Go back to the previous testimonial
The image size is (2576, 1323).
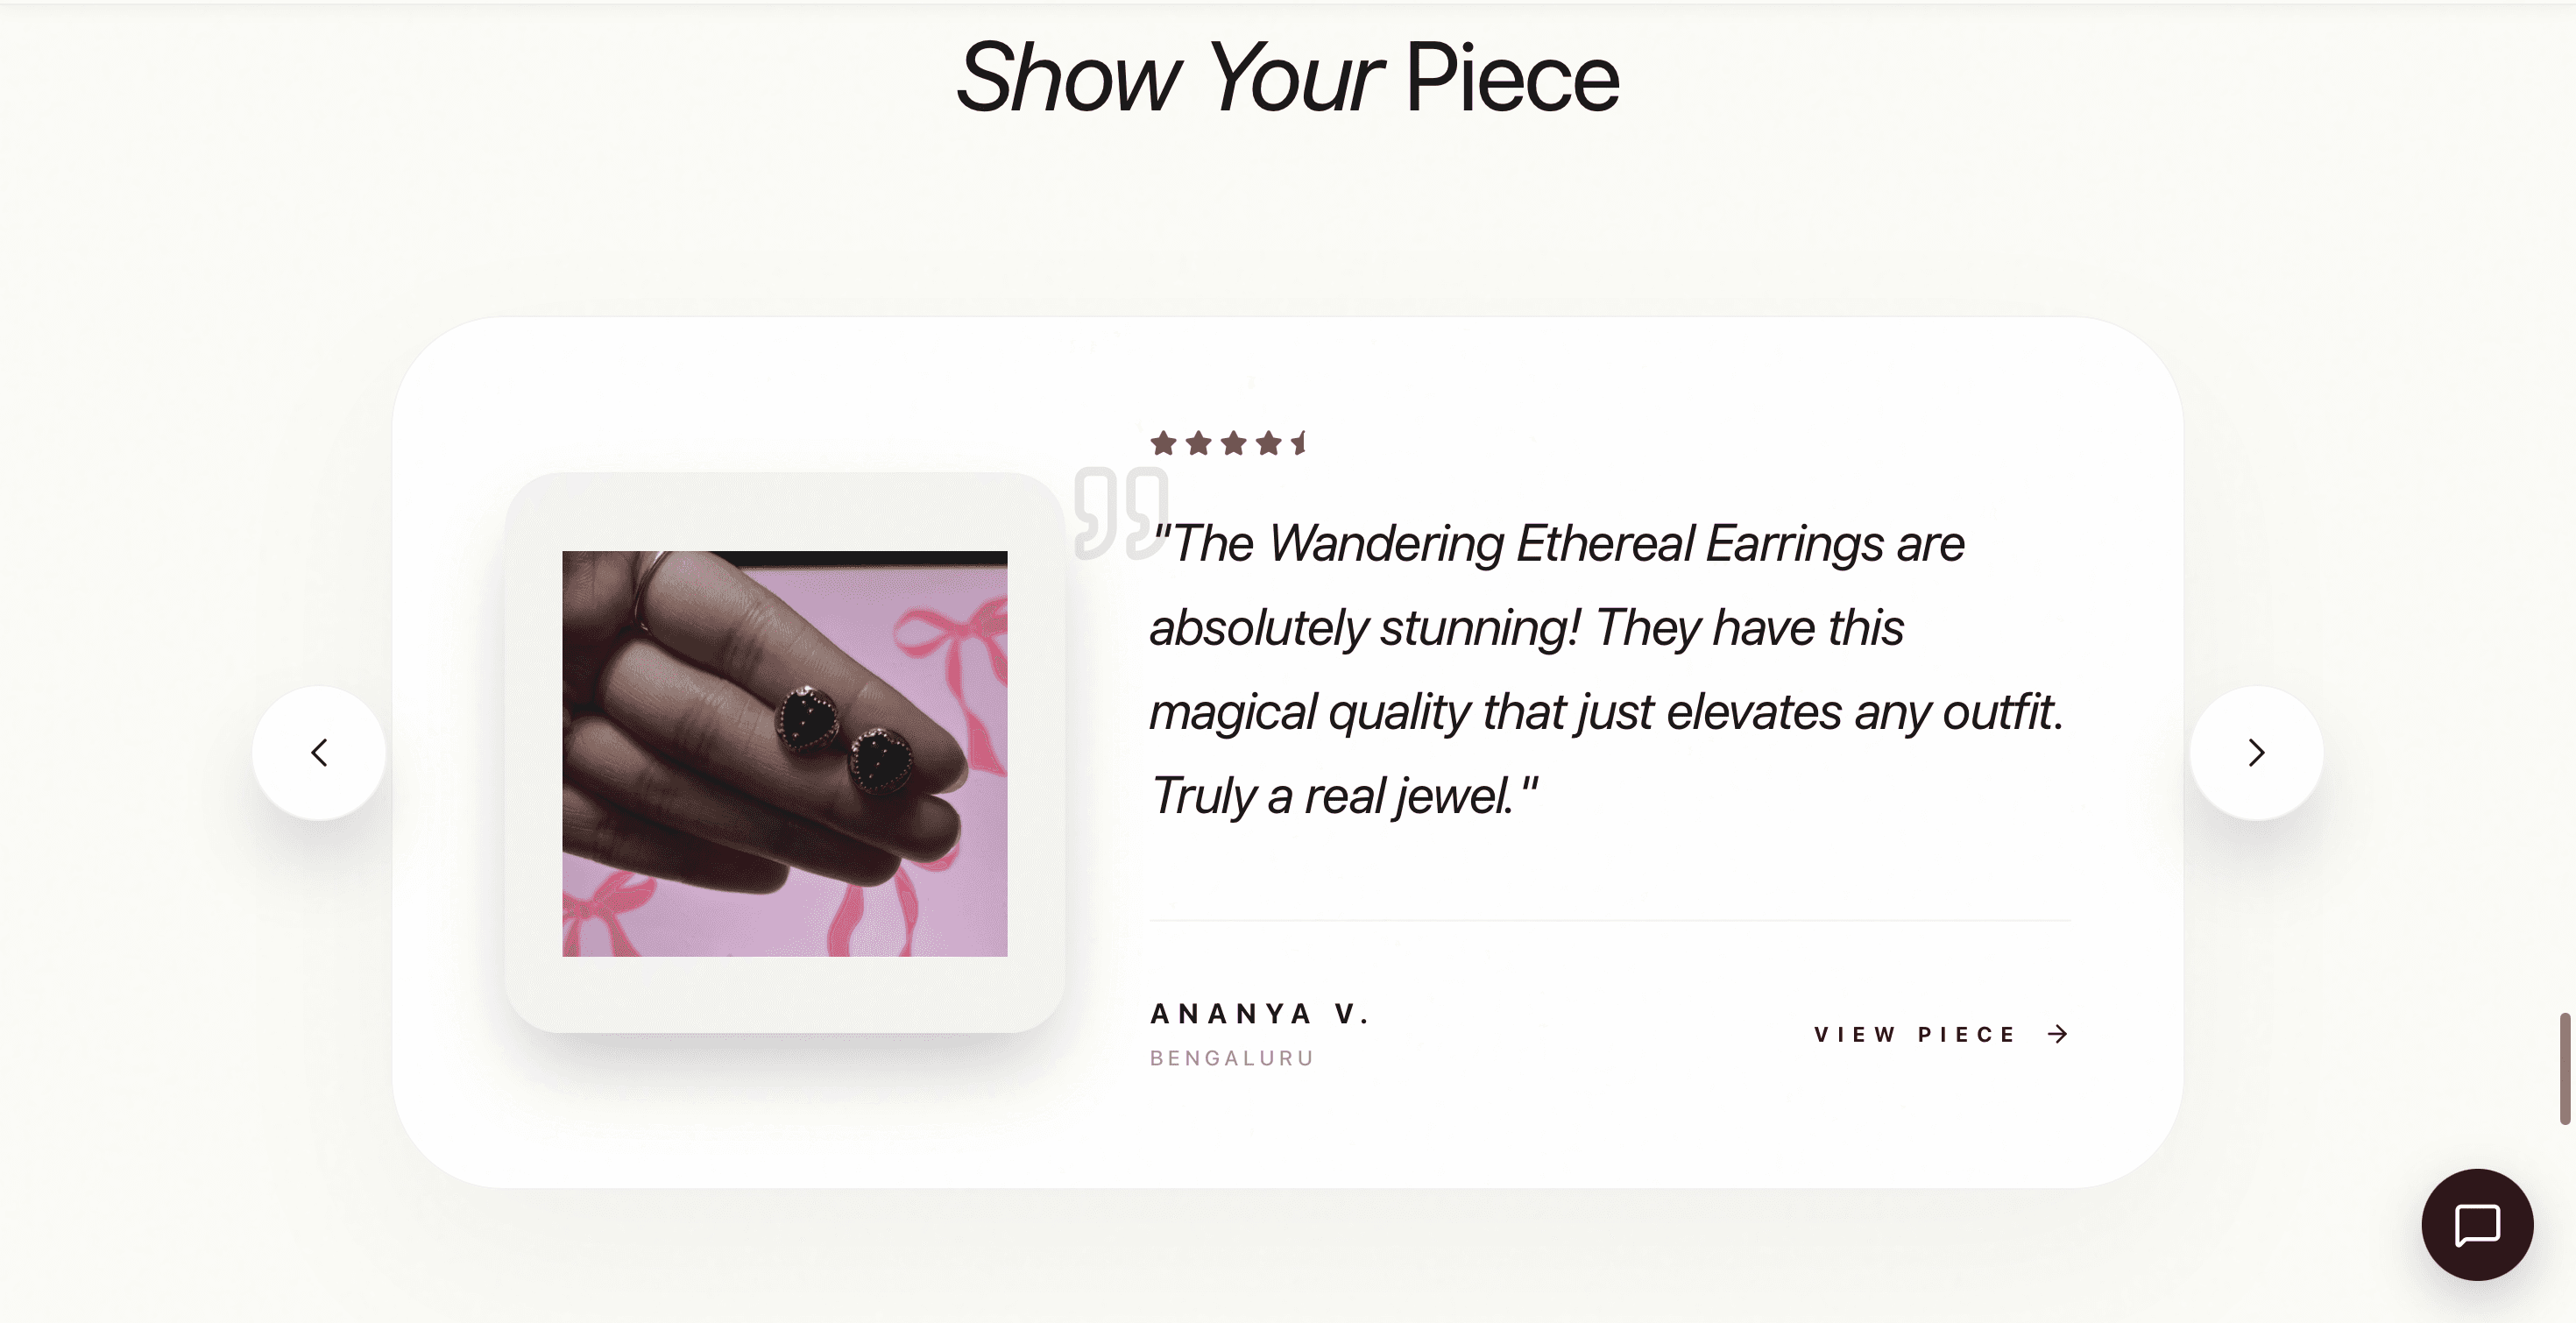click(319, 753)
